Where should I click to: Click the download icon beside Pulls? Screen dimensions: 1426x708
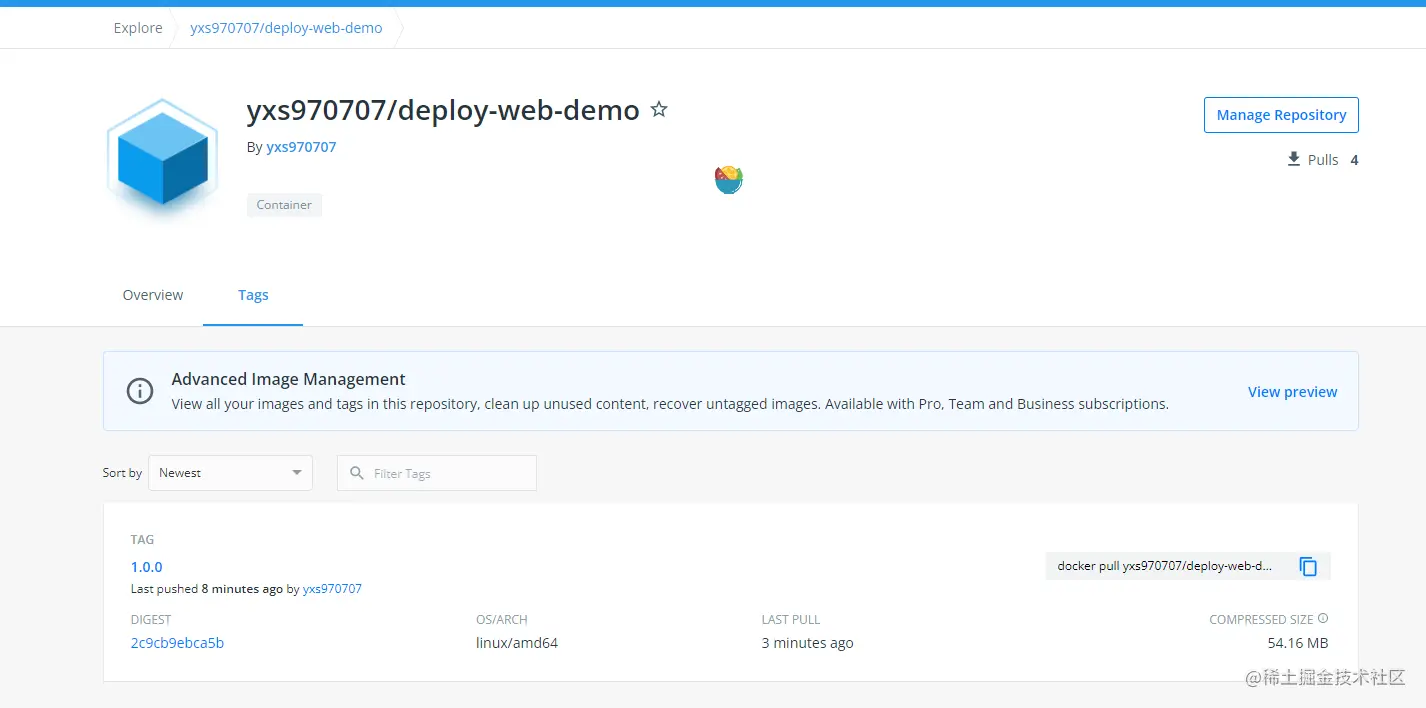coord(1294,159)
